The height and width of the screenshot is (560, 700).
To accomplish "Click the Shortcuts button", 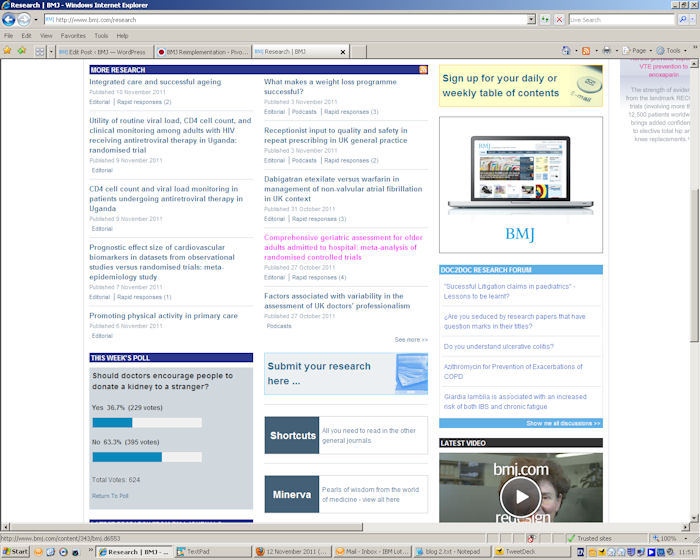I will [292, 435].
